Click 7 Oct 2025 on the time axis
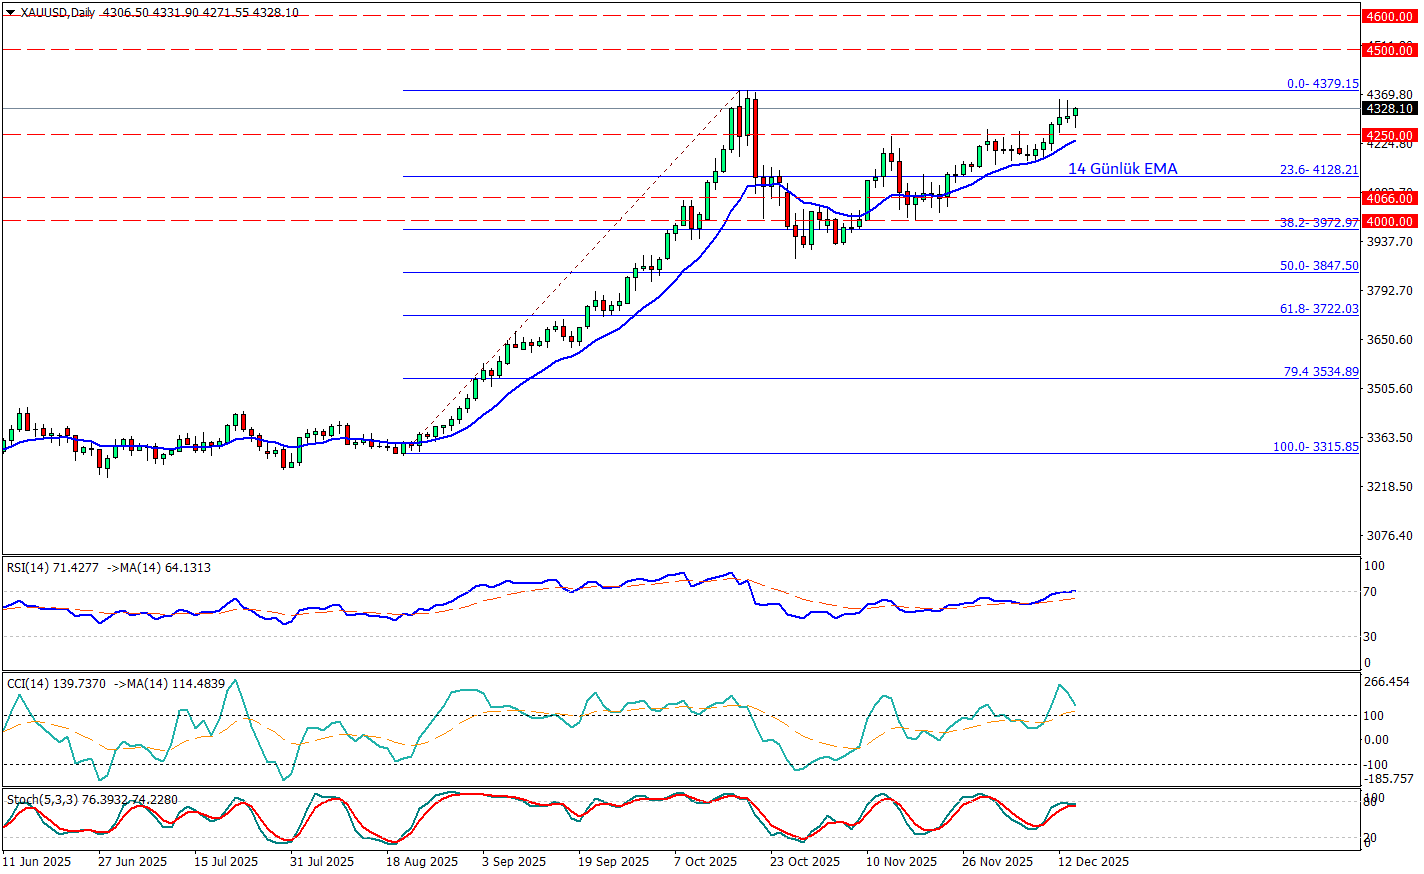Screen dimensions: 1424x874 click(x=705, y=861)
